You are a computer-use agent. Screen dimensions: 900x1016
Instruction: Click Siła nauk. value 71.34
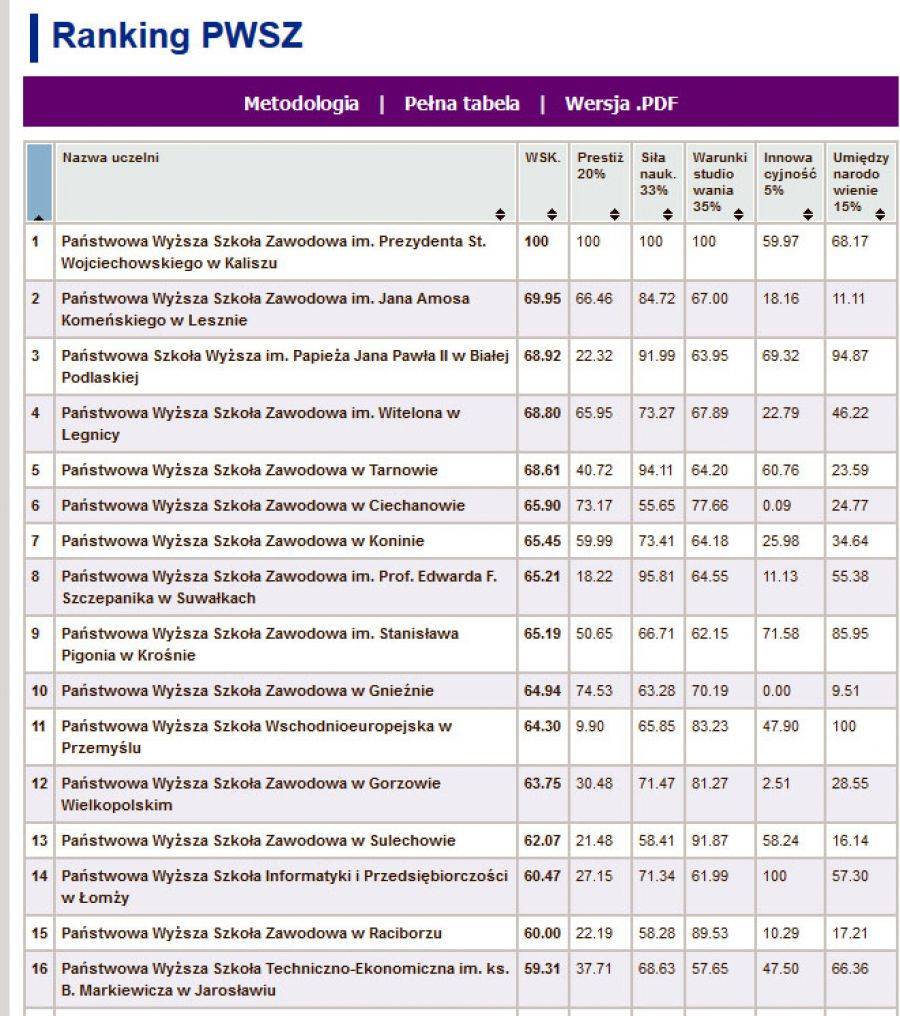click(656, 876)
